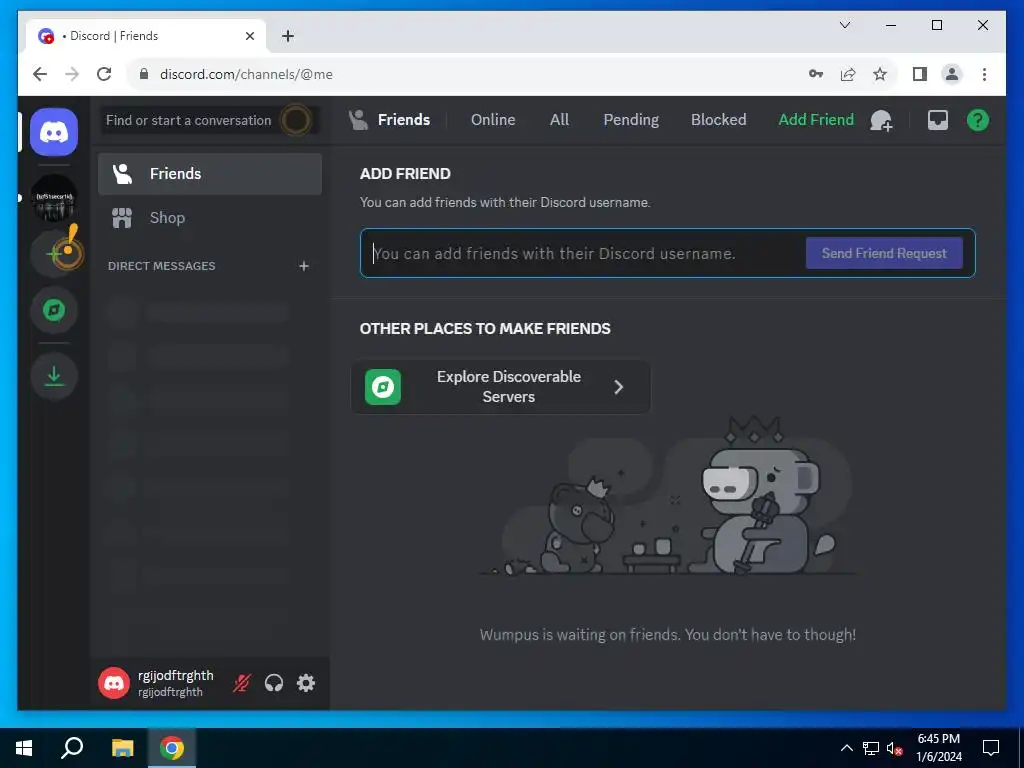Click the taskbar search magnifier

(72, 748)
